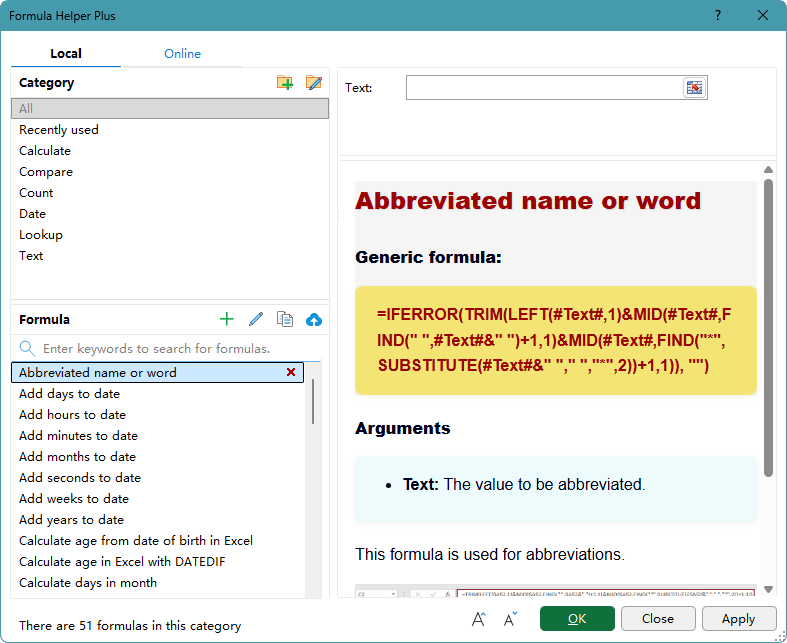Click the yellow generic formula box
This screenshot has height=643, width=787.
[556, 340]
